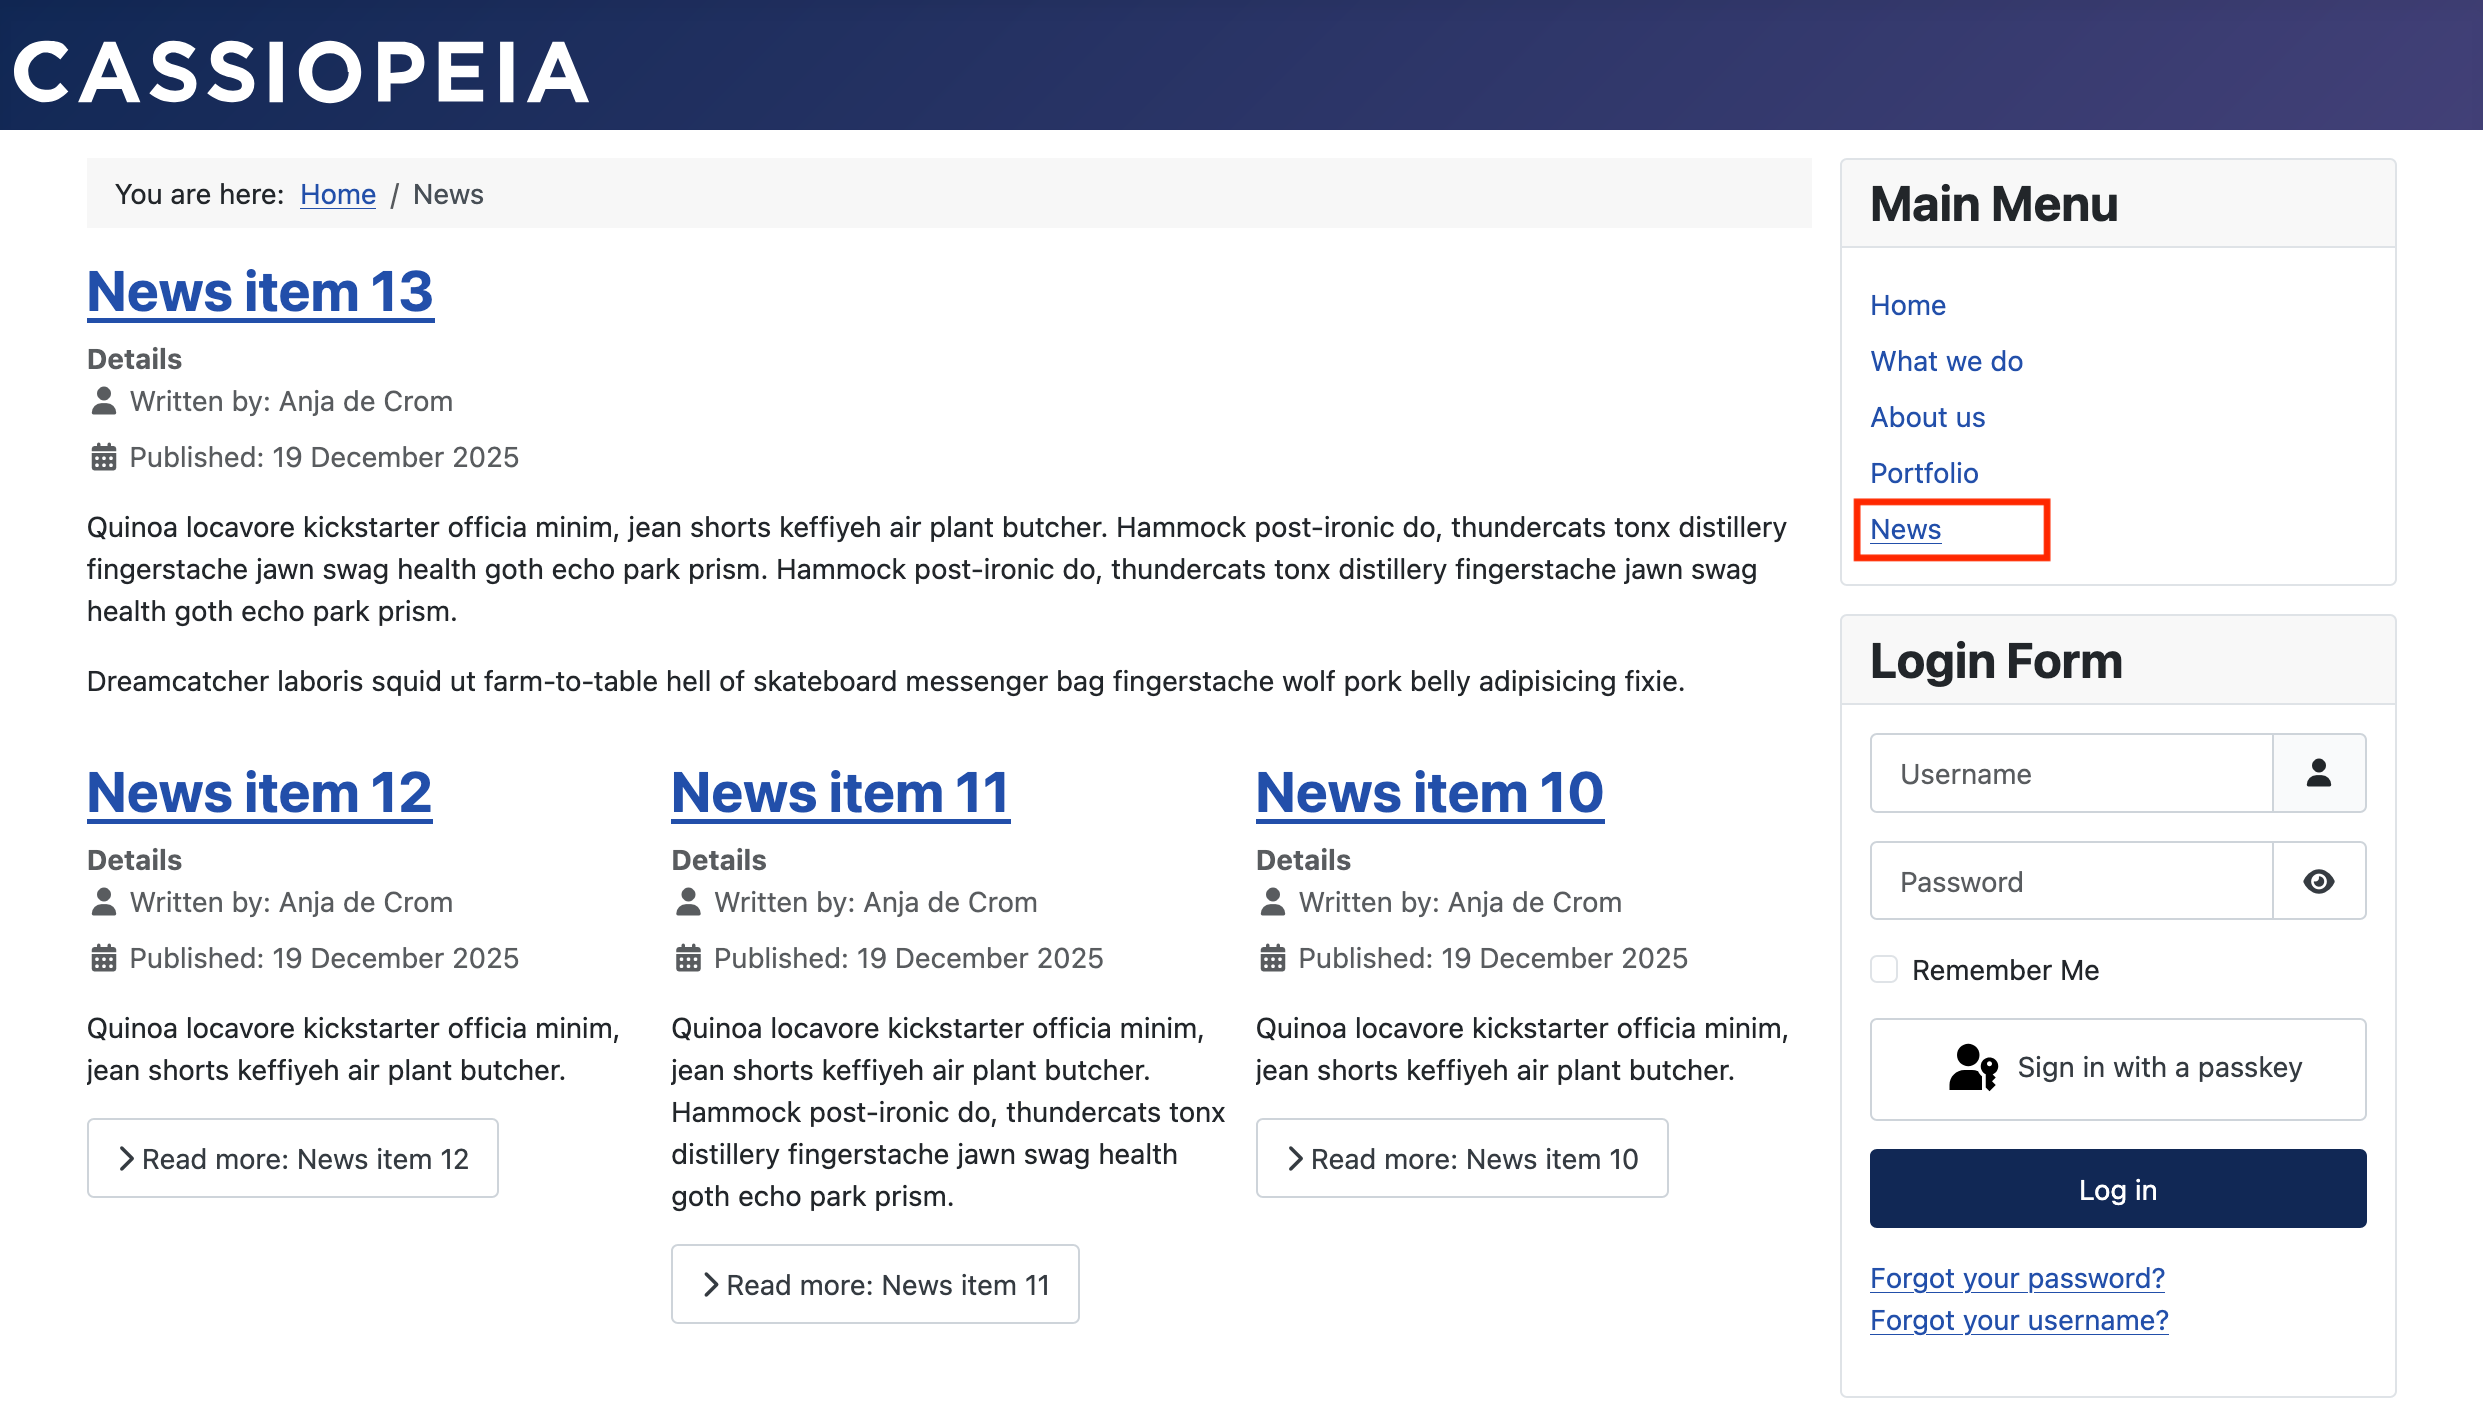Select What we do menu item

coord(1946,361)
